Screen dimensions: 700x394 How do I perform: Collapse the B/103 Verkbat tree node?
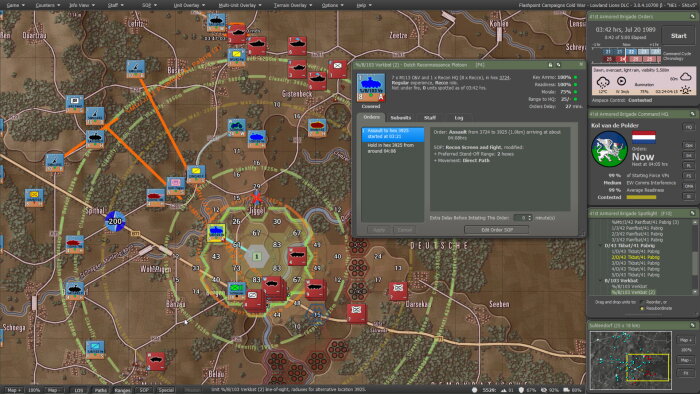coord(600,281)
